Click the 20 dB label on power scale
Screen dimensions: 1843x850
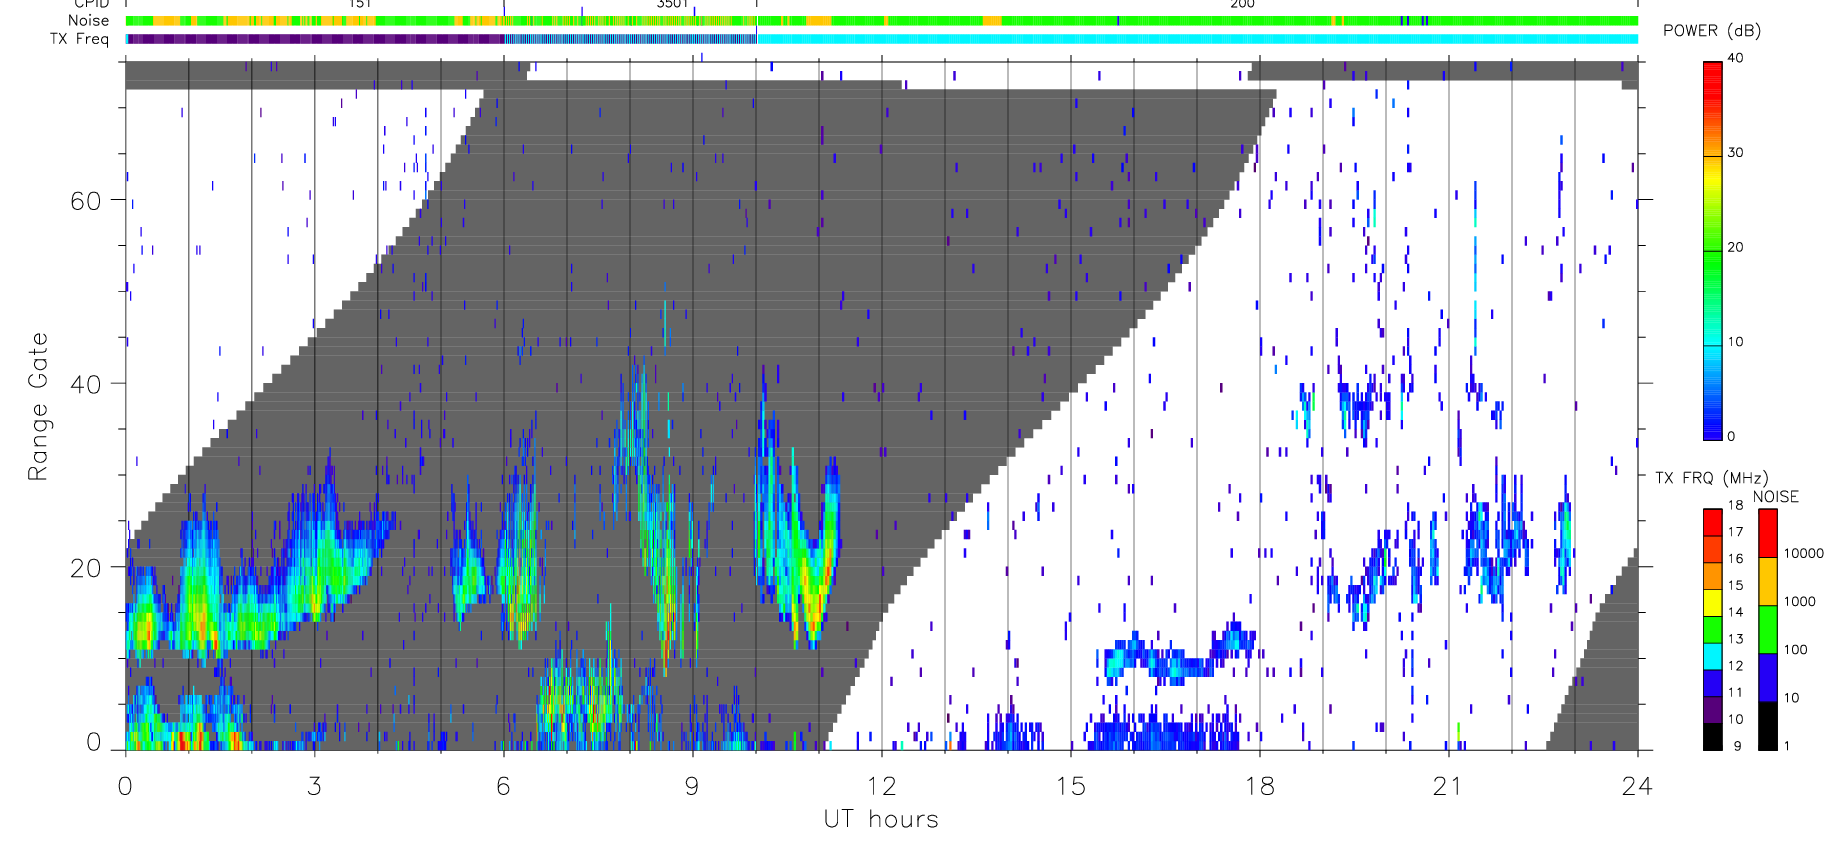[1735, 247]
